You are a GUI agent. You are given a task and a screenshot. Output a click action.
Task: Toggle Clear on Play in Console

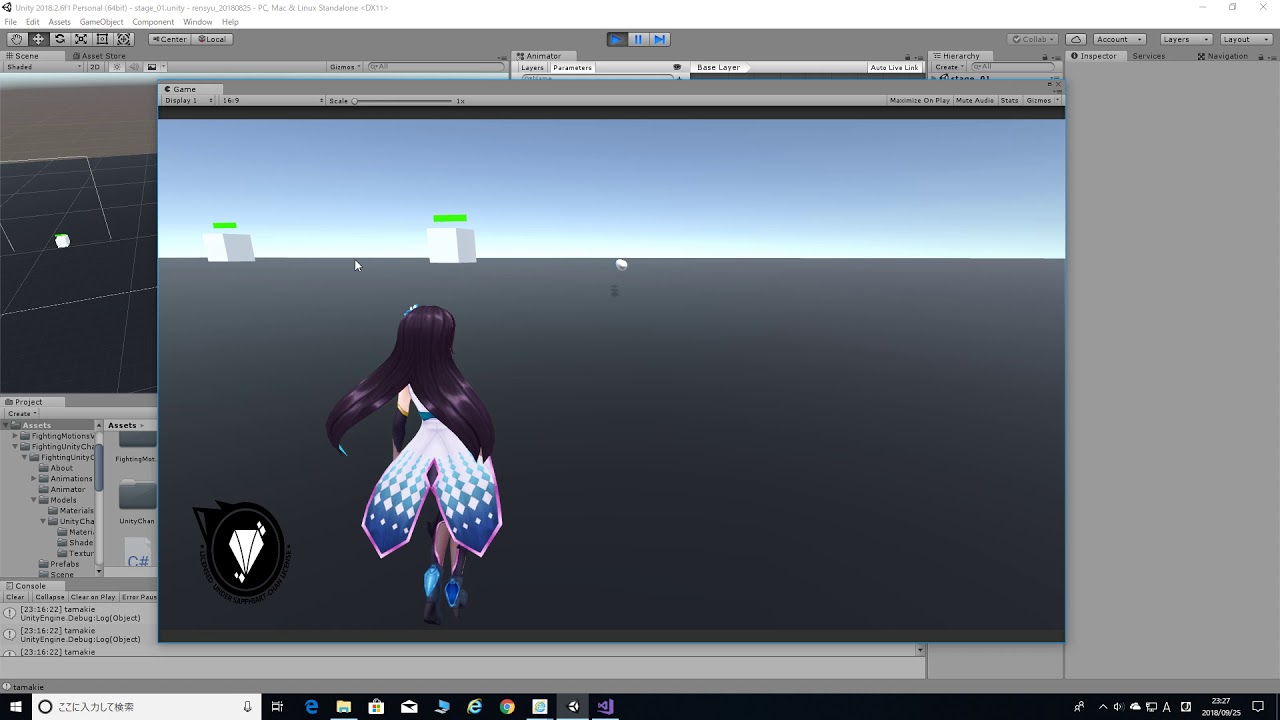pyautogui.click(x=93, y=597)
